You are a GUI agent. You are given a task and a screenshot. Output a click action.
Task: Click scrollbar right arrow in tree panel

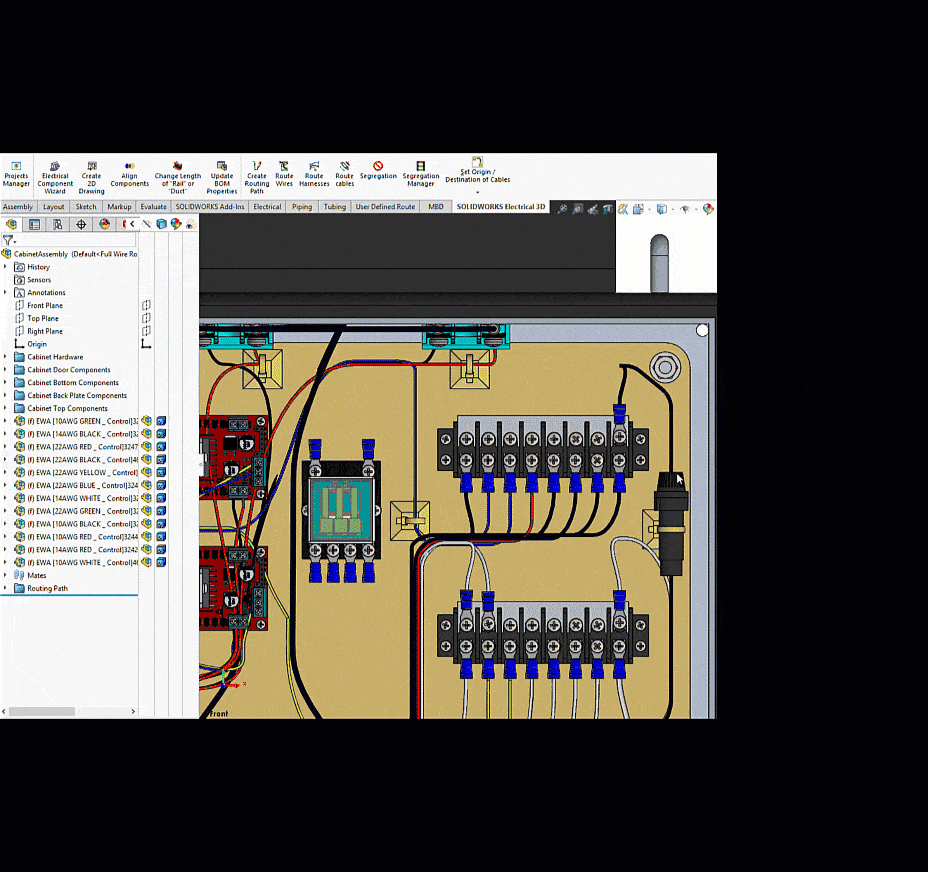pyautogui.click(x=133, y=712)
